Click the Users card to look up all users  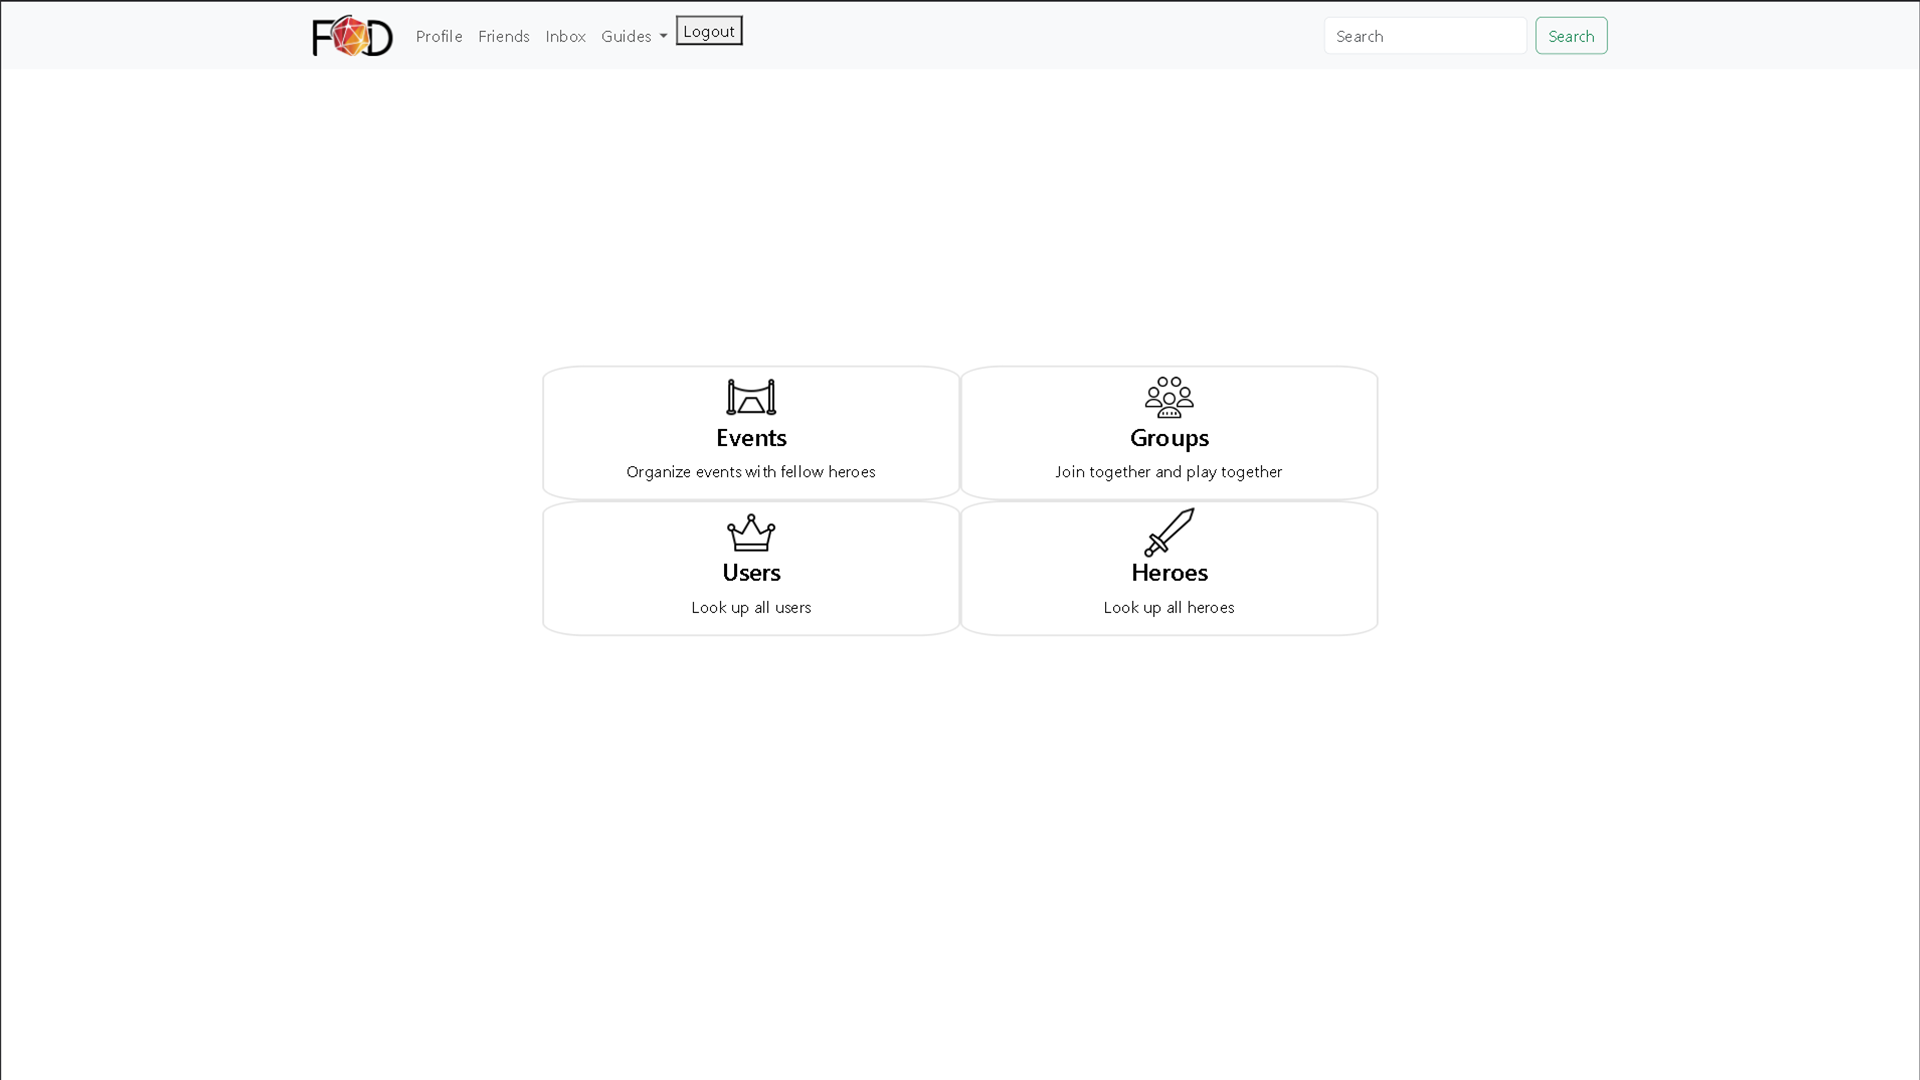click(x=751, y=568)
